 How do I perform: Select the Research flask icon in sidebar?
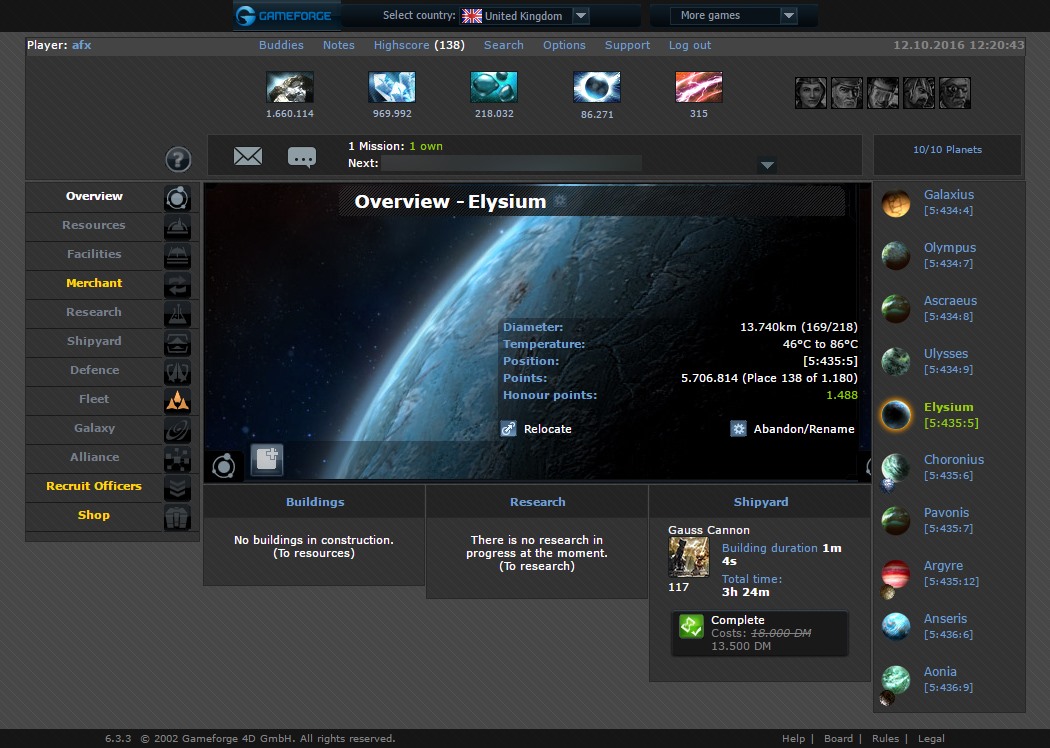pos(177,313)
